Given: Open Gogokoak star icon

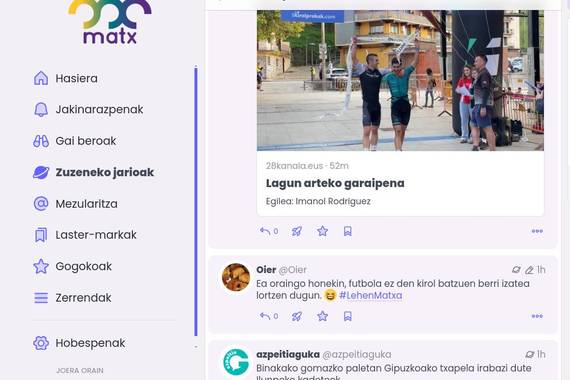Looking at the screenshot, I should (41, 266).
